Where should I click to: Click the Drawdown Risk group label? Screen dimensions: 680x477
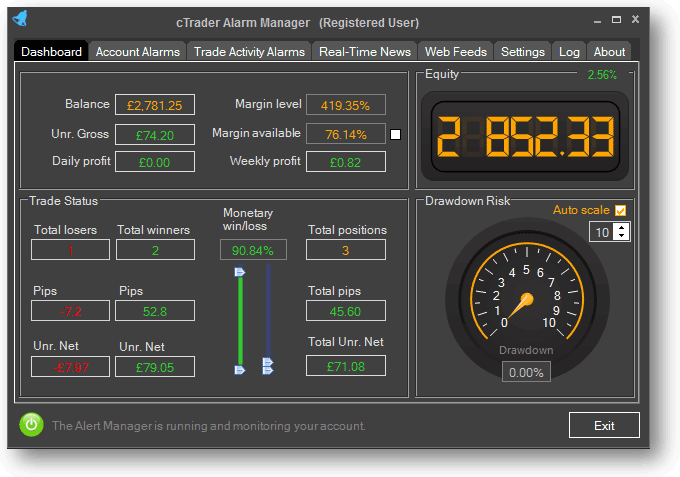467,201
